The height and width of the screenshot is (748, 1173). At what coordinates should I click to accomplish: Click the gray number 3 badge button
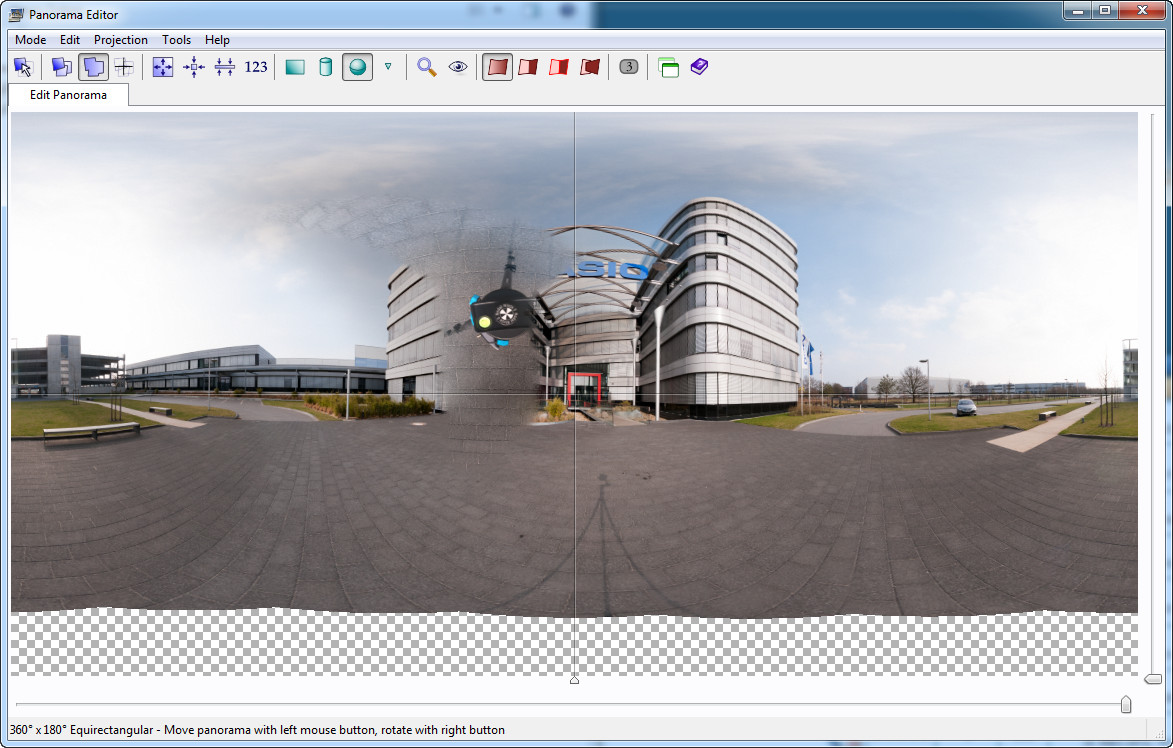pos(628,67)
